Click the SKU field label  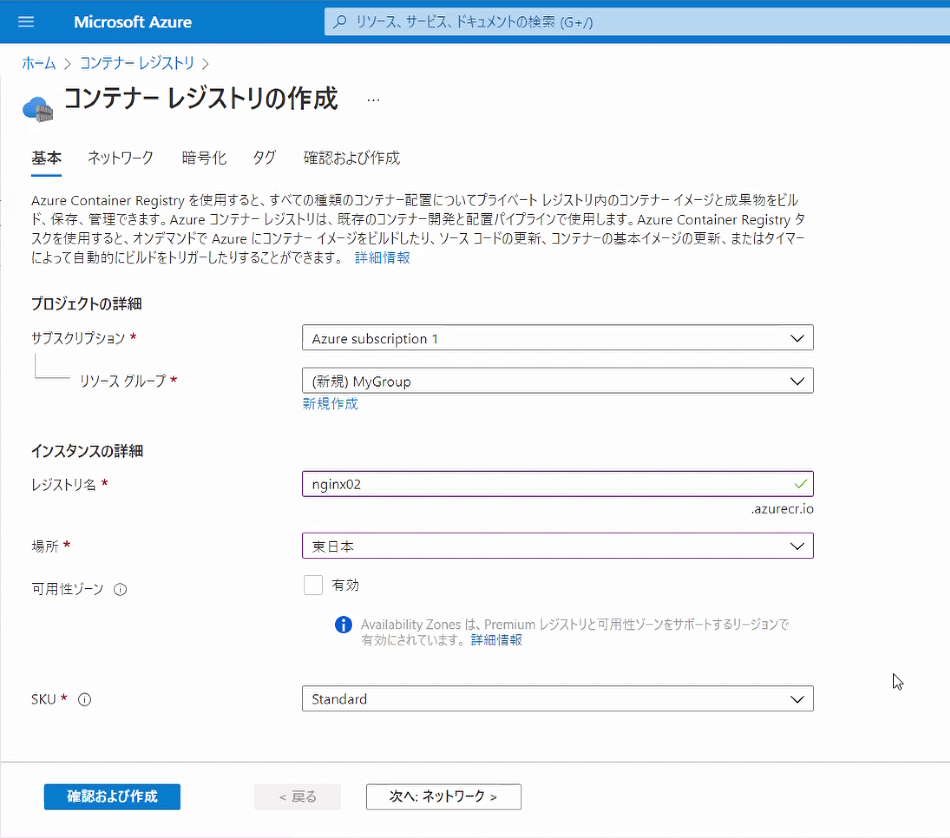[44, 699]
